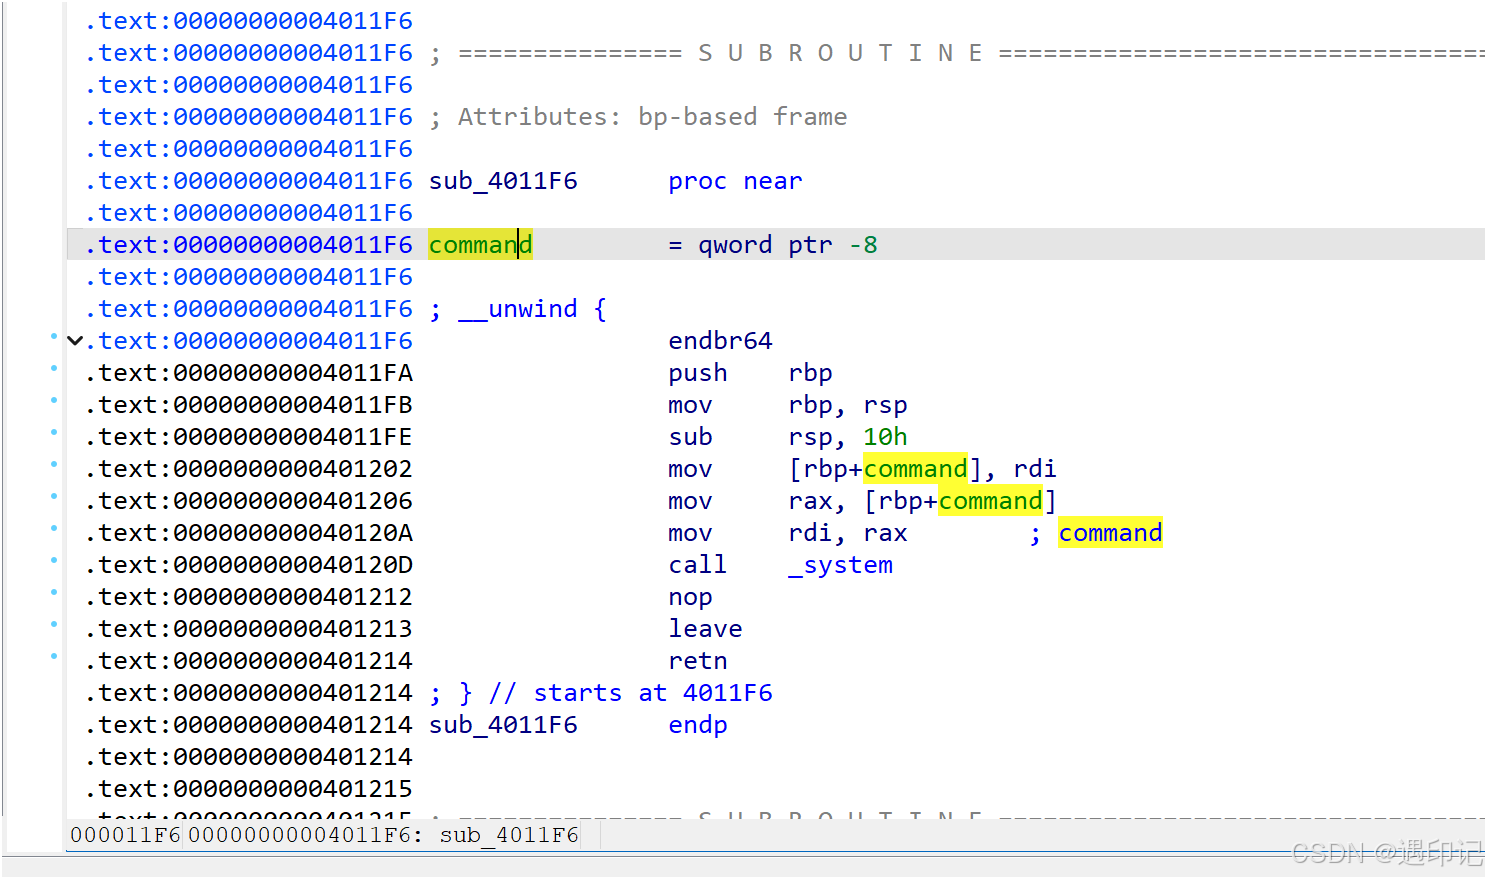
Task: Select the sub_4011F6 proc declaration
Action: 503,180
